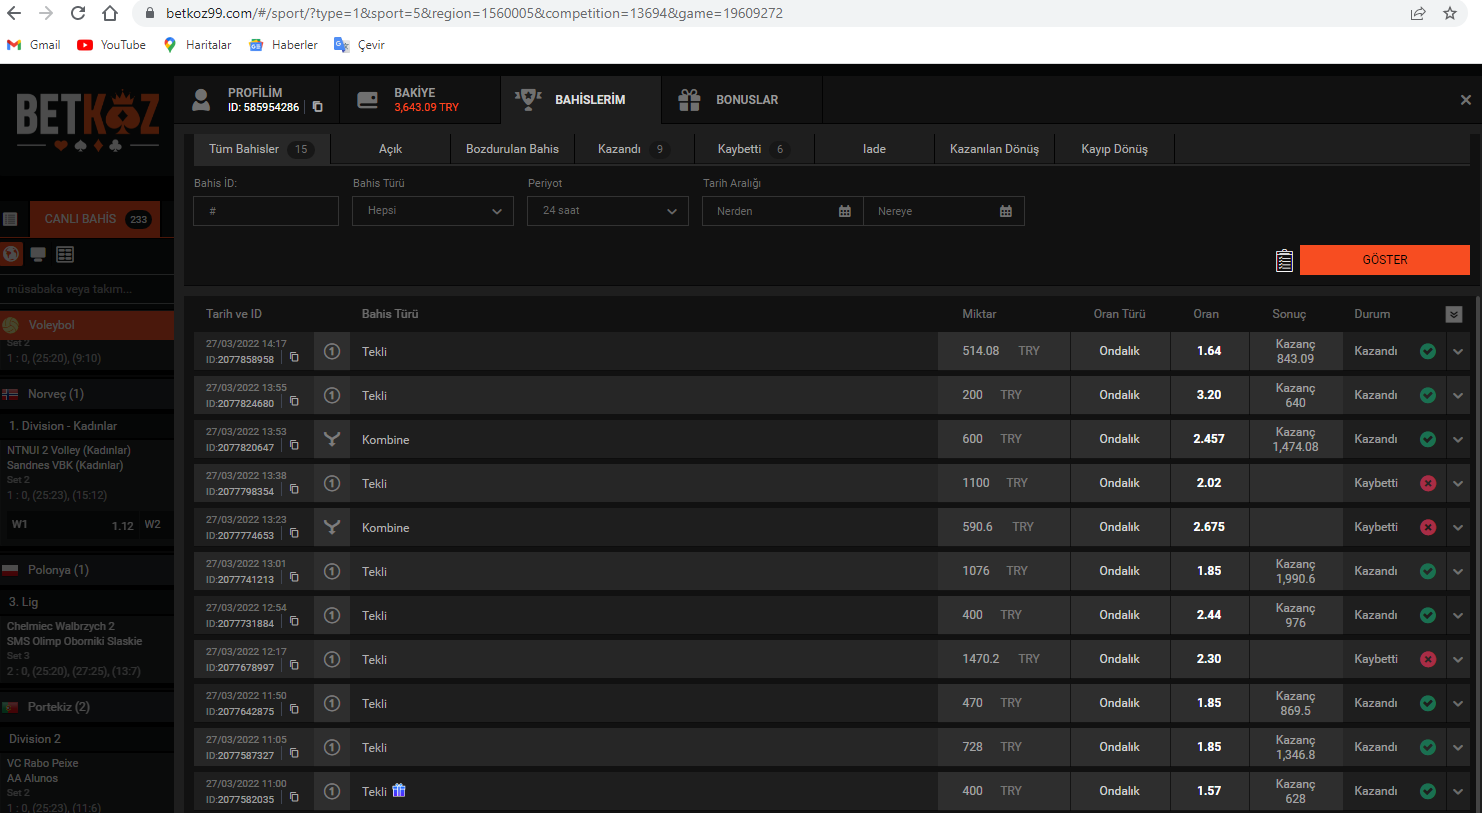The width and height of the screenshot is (1482, 813).
Task: Click green won checkmark on row 2077858958
Action: point(1428,351)
